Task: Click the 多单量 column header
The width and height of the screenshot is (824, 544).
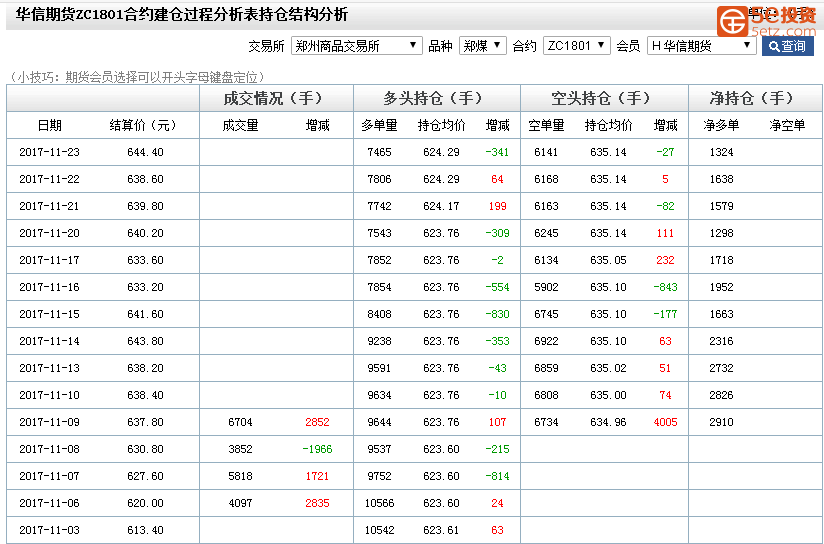Action: pyautogui.click(x=379, y=125)
